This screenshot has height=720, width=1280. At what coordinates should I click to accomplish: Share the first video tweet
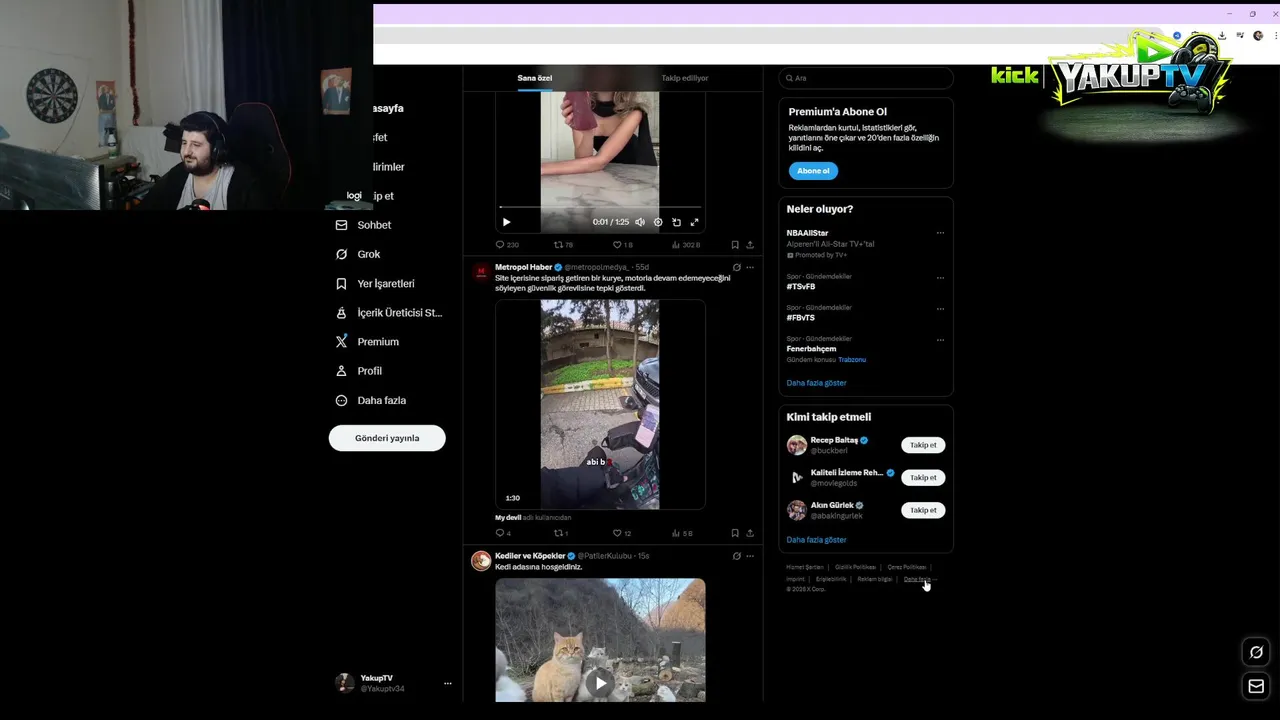pos(750,244)
